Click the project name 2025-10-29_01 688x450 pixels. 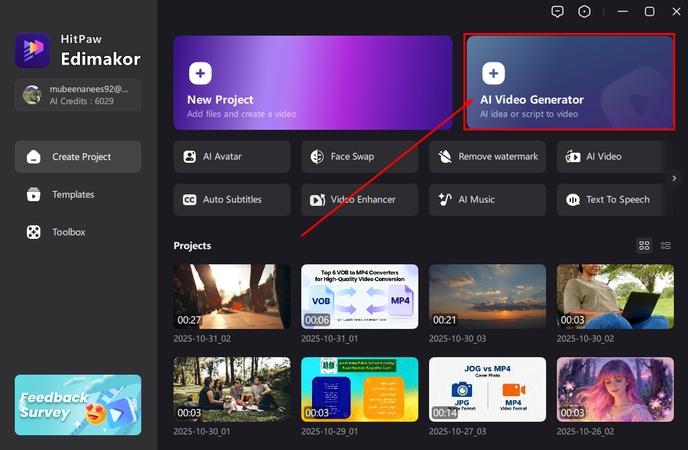pyautogui.click(x=330, y=432)
